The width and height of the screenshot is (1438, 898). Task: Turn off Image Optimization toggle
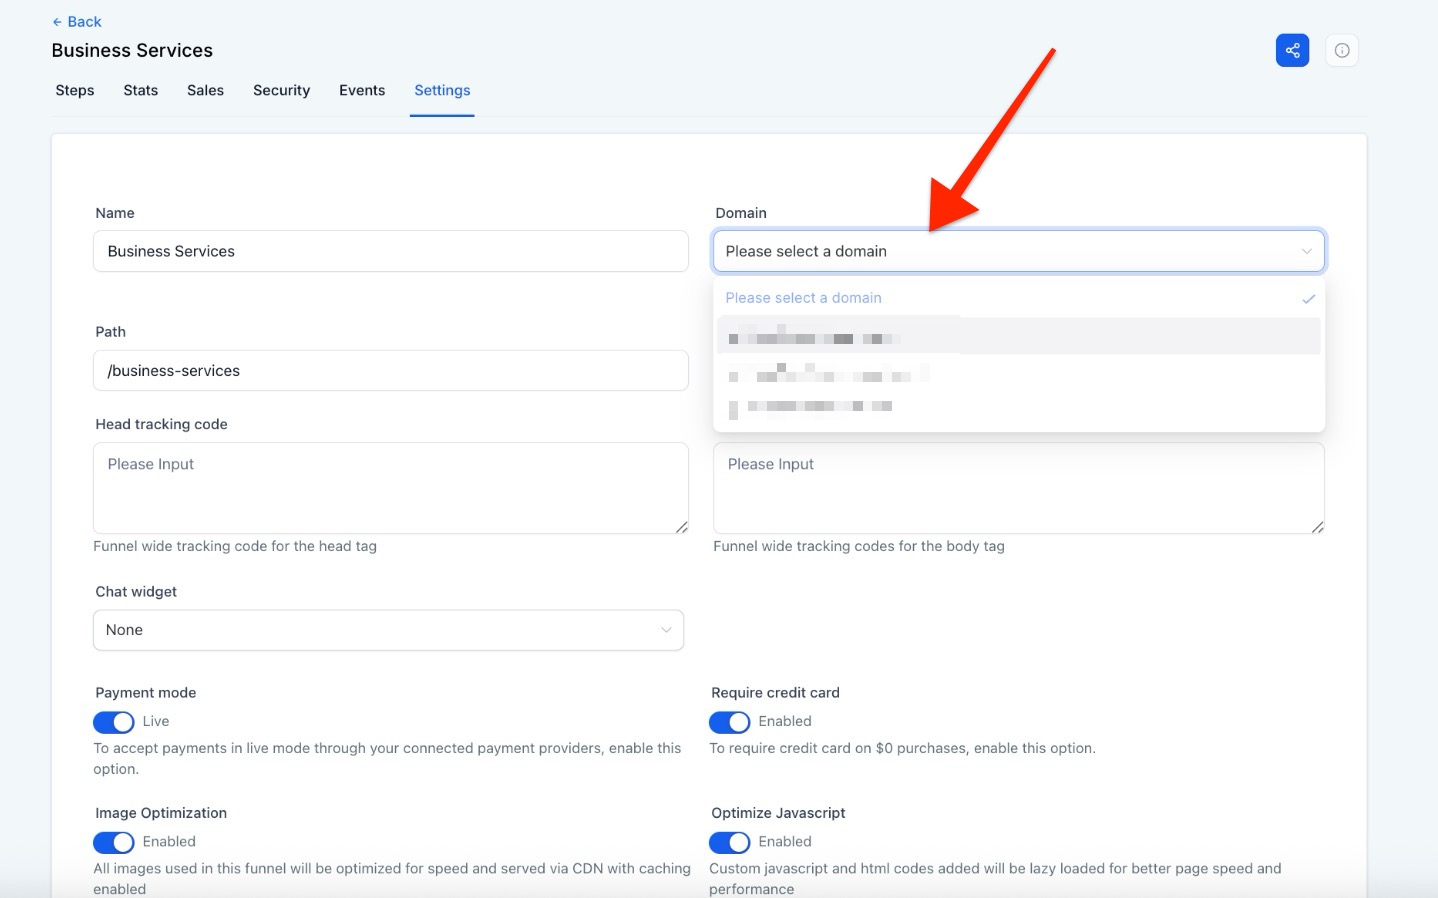click(x=114, y=842)
